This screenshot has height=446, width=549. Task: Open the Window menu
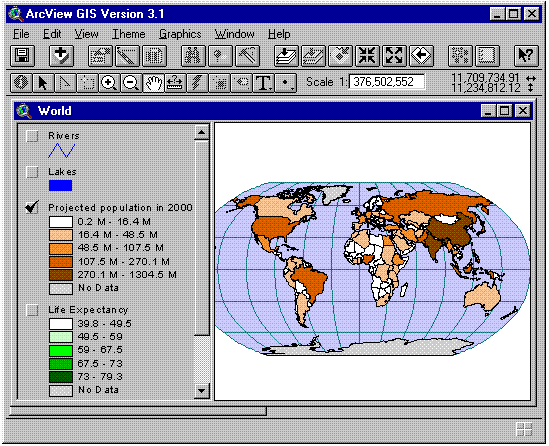(234, 34)
